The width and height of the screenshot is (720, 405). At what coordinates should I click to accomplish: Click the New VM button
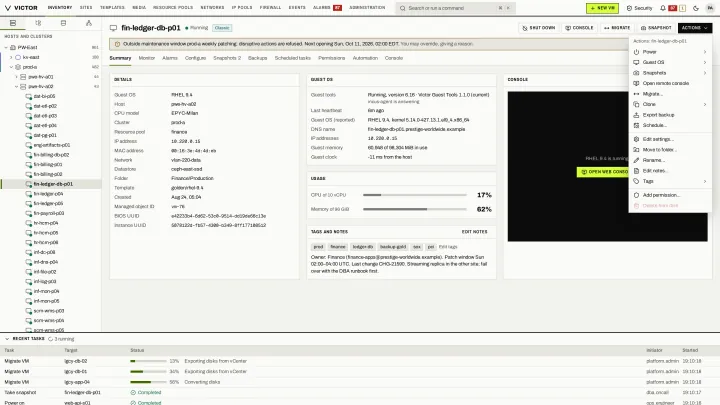pos(602,8)
